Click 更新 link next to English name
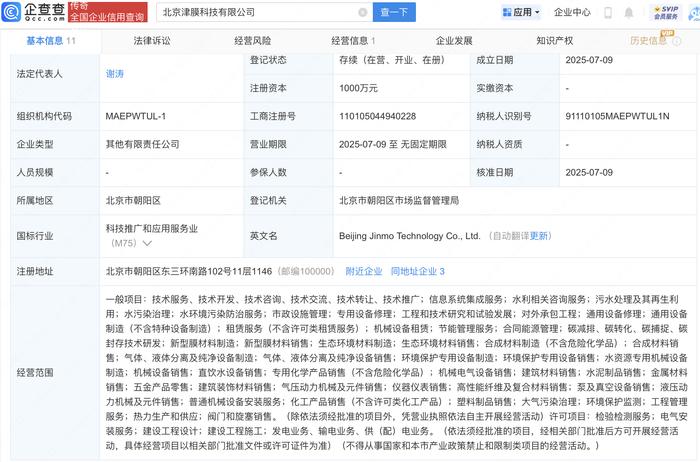This screenshot has height=462, width=700. point(538,236)
